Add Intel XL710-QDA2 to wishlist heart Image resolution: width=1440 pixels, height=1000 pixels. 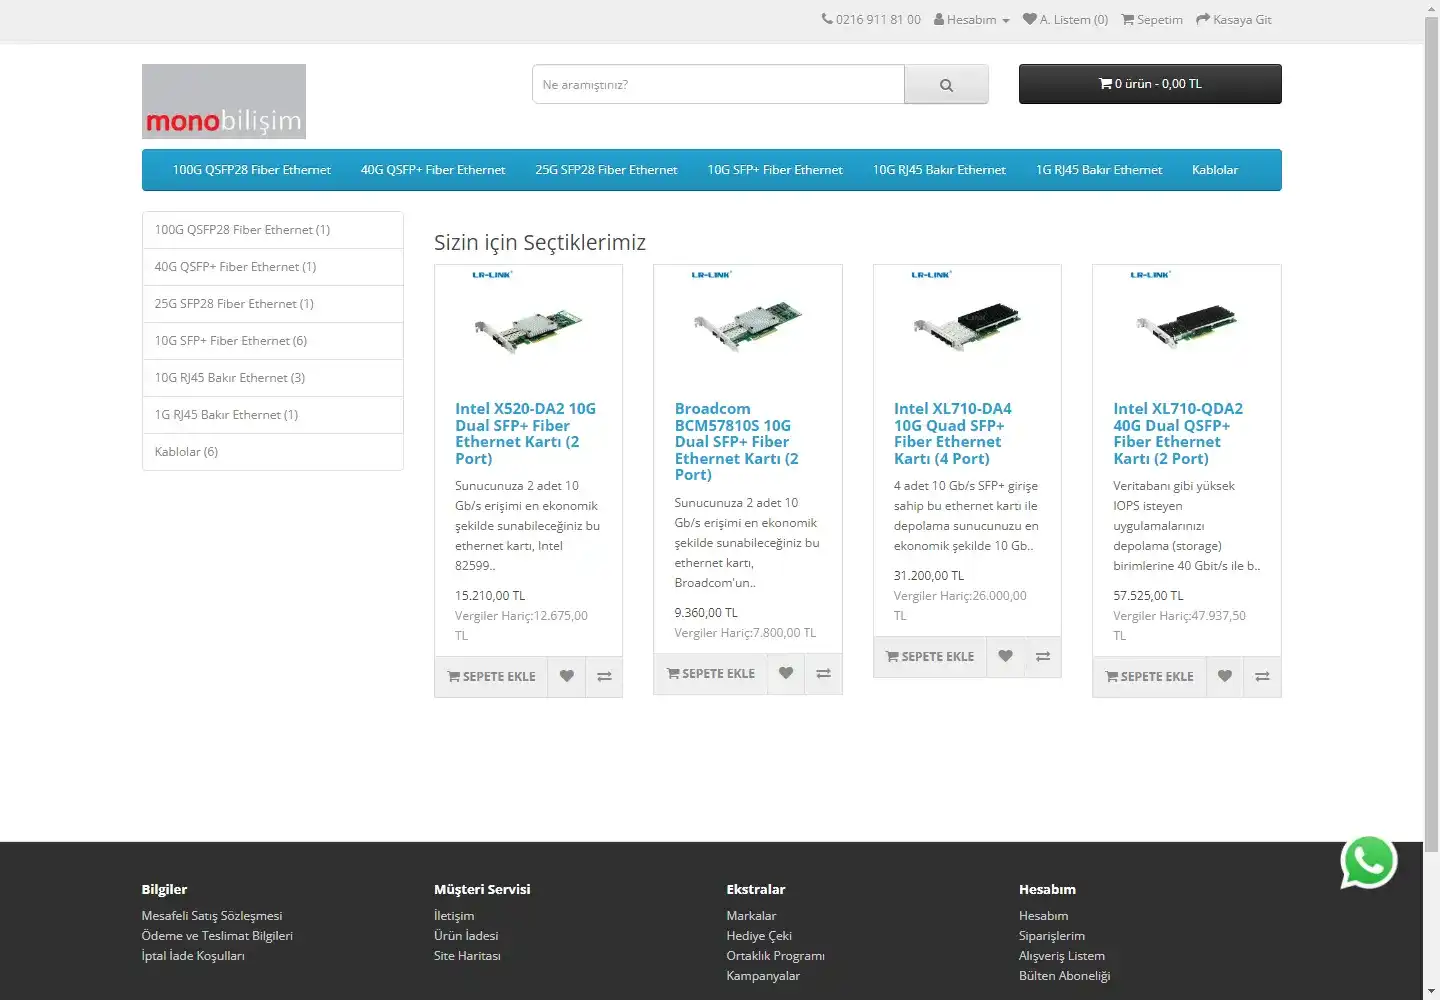point(1225,677)
